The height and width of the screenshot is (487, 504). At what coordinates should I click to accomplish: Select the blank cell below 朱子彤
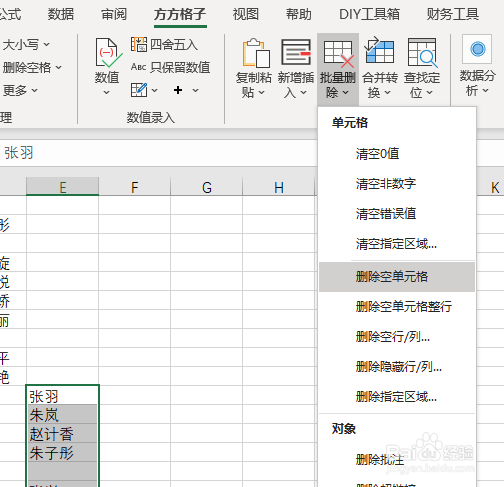62,471
